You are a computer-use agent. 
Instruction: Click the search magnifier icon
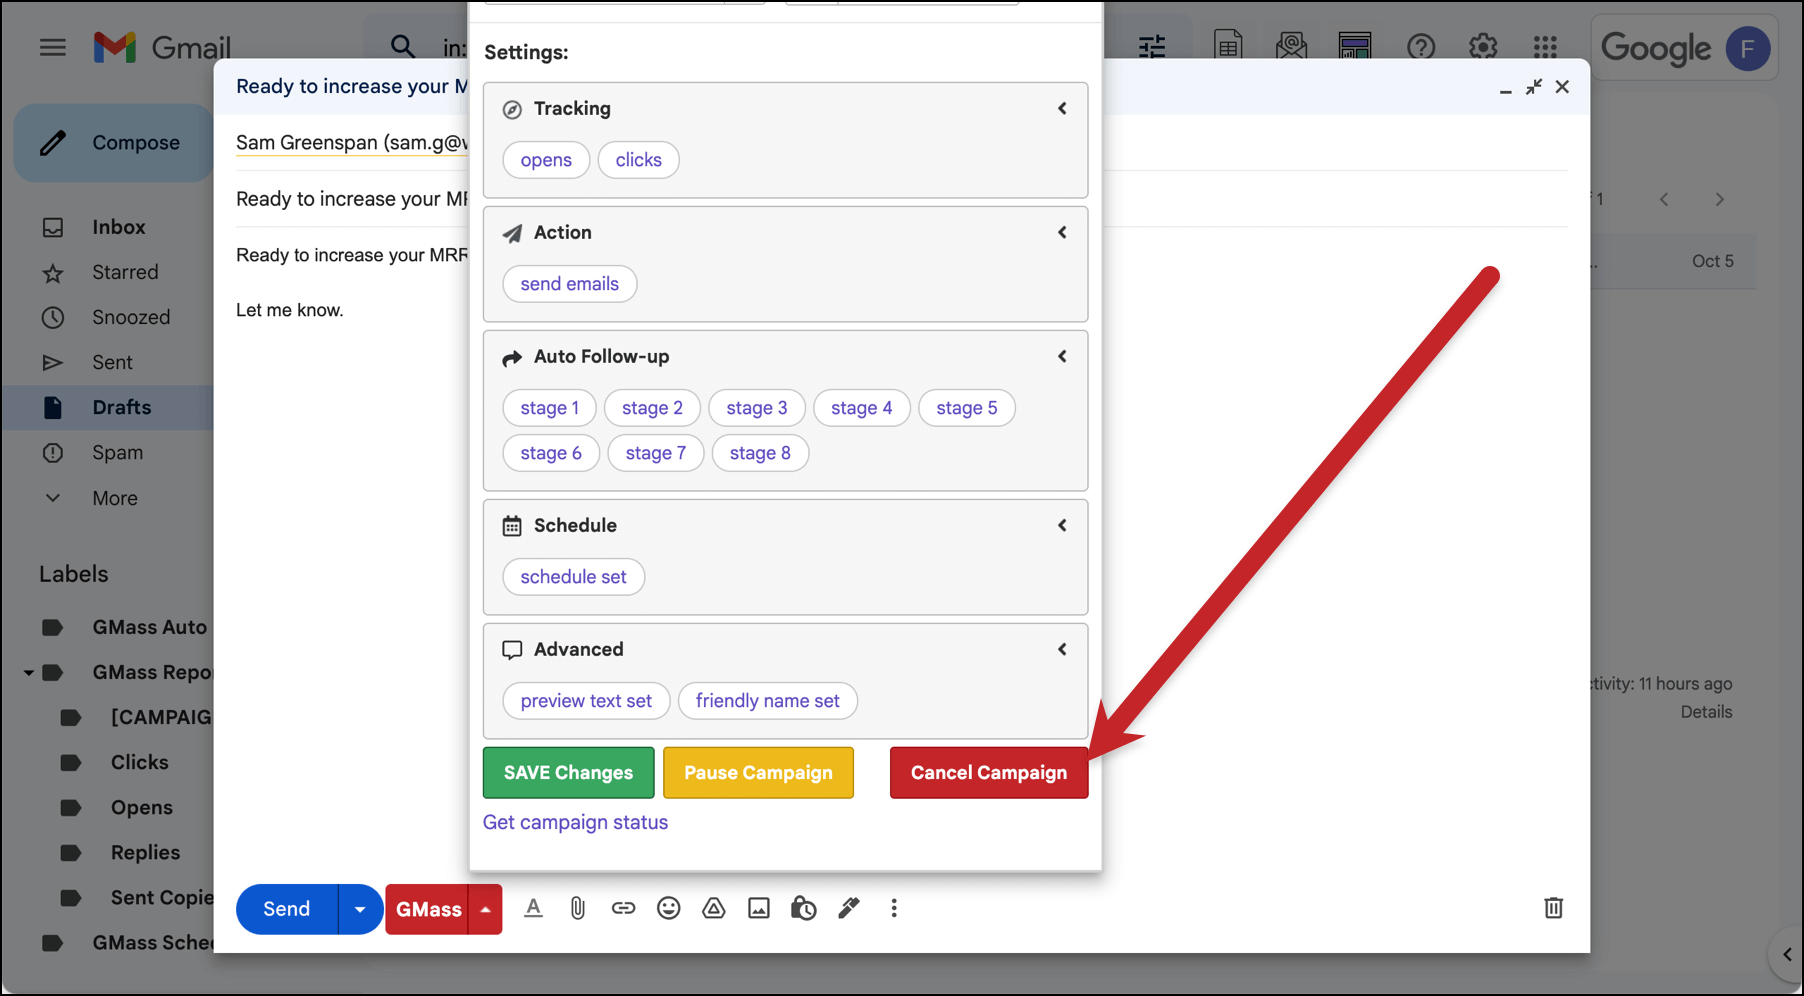[x=402, y=46]
